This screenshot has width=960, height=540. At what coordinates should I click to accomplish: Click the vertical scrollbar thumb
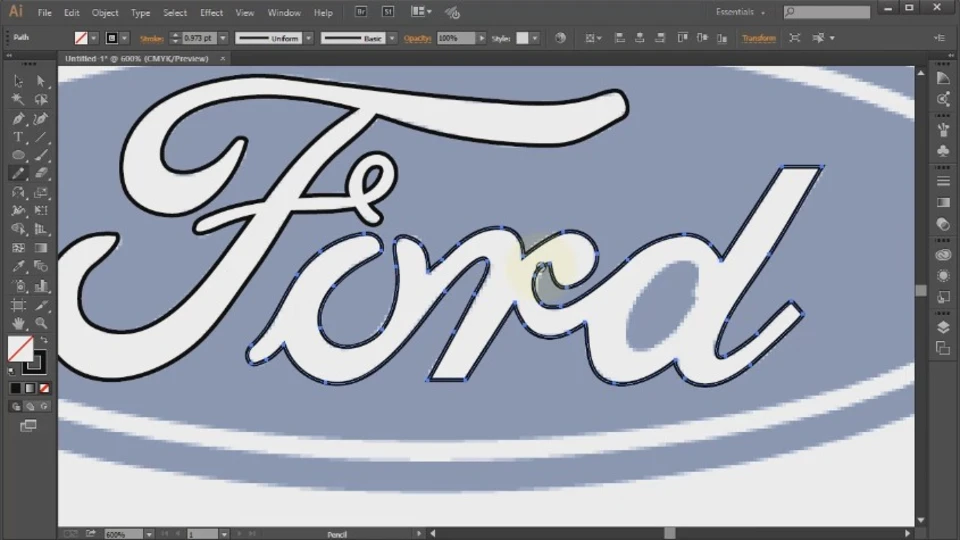(x=921, y=290)
